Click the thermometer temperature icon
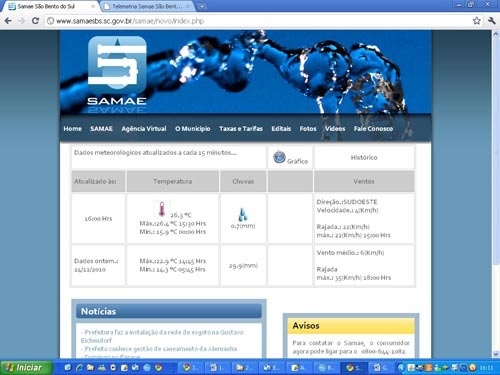 click(x=162, y=209)
